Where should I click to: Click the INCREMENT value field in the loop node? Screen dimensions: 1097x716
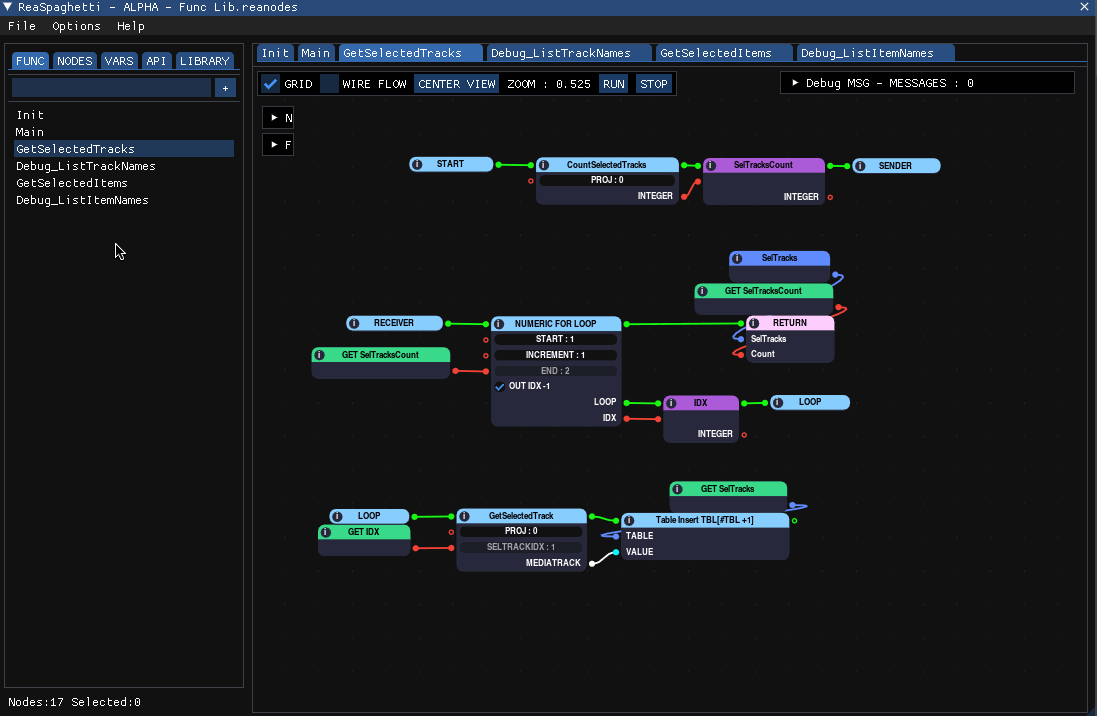pyautogui.click(x=555, y=355)
